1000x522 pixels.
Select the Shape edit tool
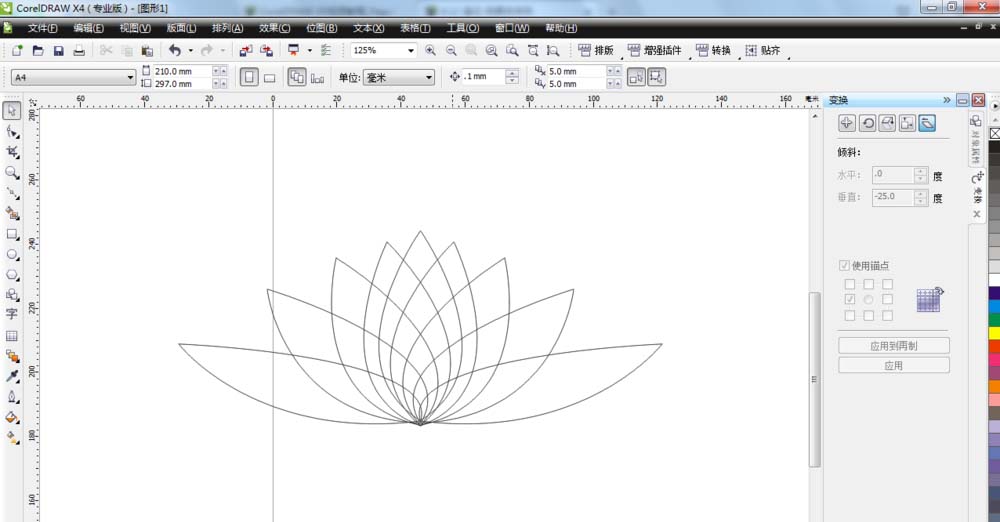click(x=11, y=131)
